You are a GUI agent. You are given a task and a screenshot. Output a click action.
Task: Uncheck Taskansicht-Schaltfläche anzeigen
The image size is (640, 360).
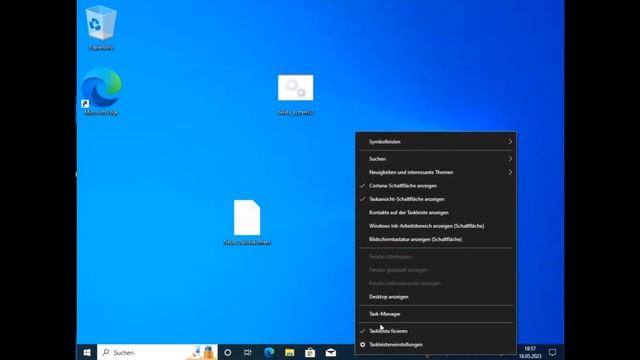tap(436, 199)
